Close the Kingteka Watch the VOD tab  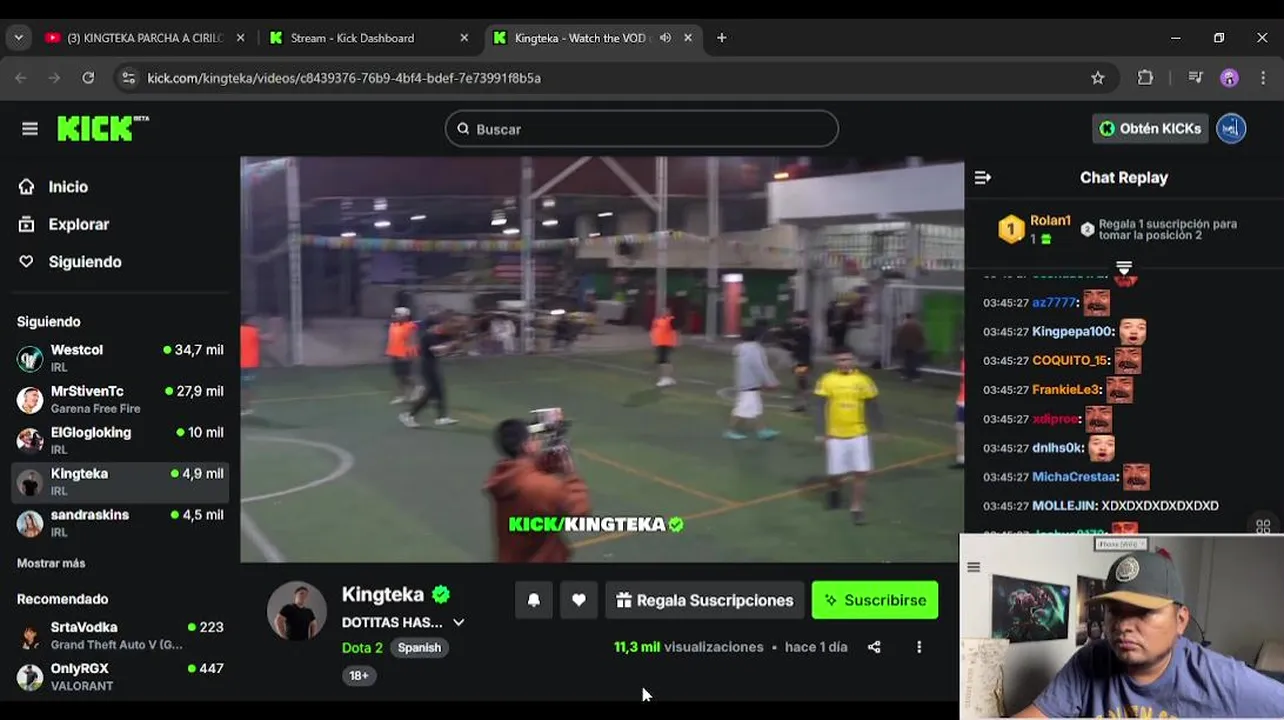(x=688, y=38)
